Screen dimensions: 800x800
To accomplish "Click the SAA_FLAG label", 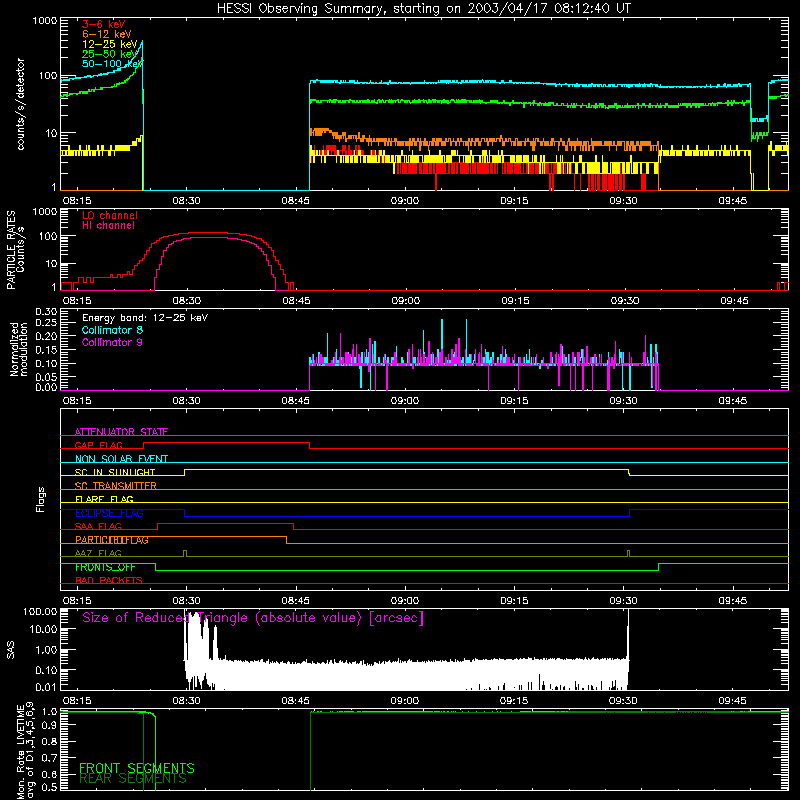I will pyautogui.click(x=98, y=526).
